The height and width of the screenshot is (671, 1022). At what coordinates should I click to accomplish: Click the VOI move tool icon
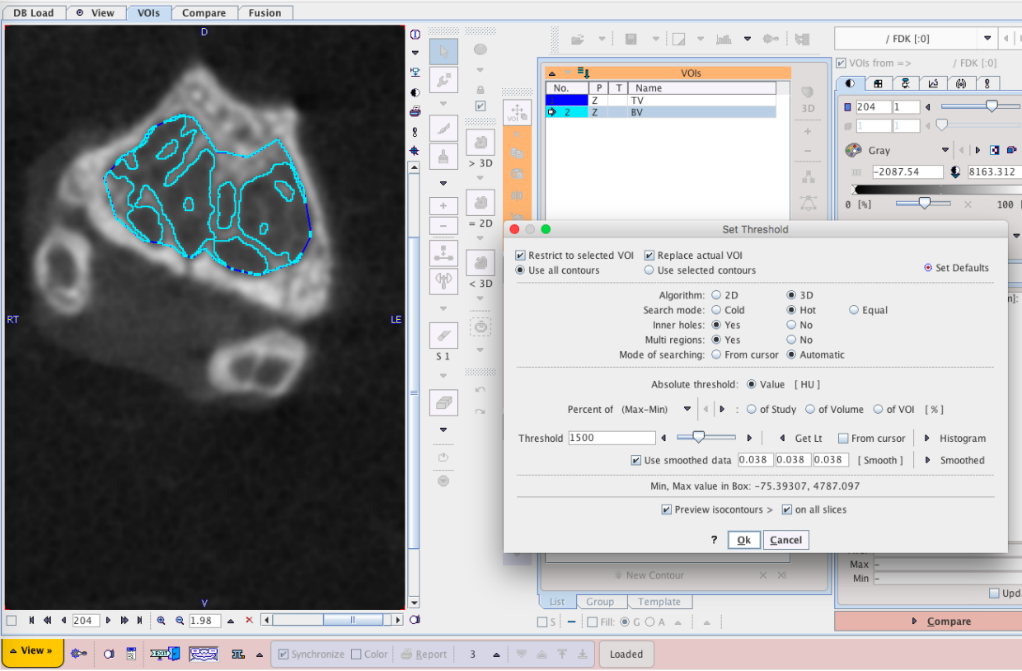517,112
